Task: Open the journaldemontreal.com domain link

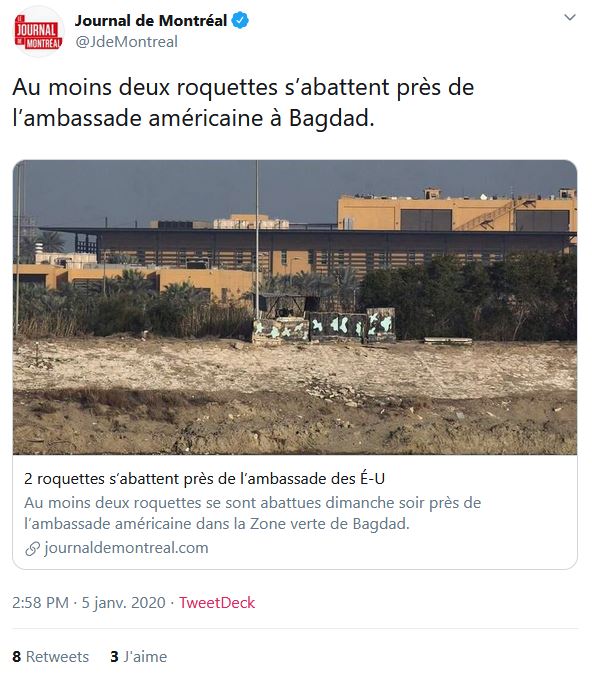Action: 126,548
